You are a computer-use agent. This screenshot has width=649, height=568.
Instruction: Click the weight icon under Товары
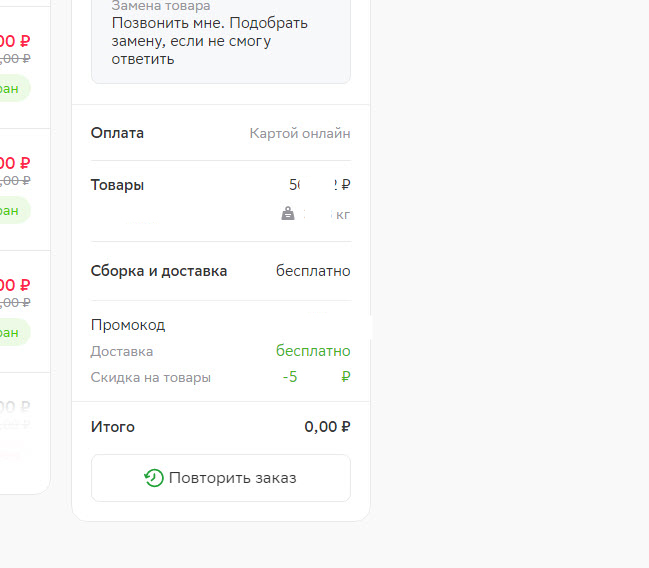click(288, 214)
